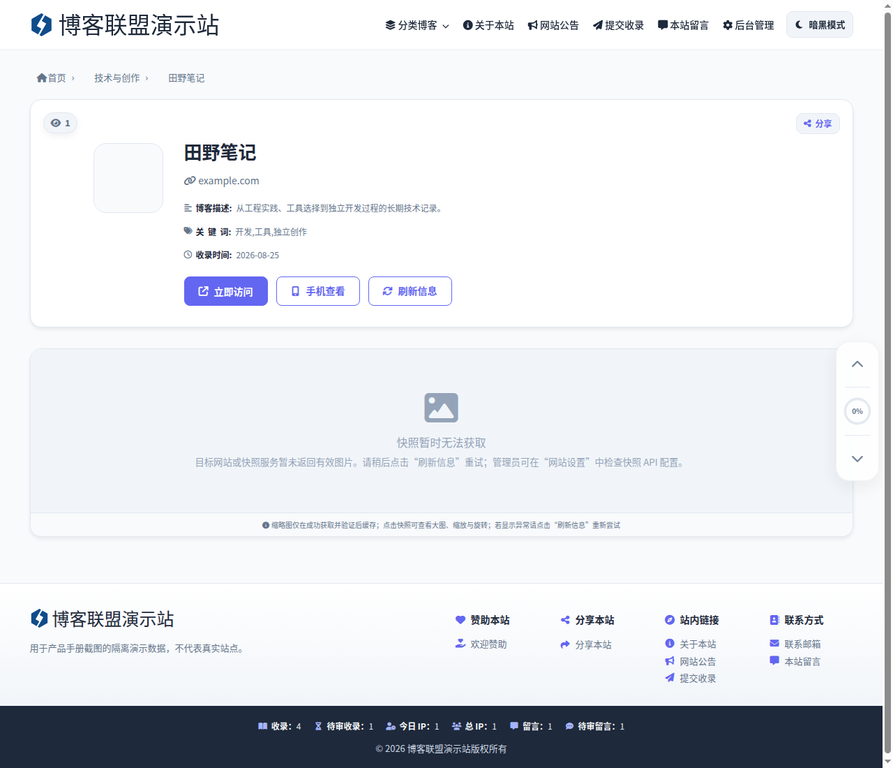Screen dimensions: 893x768
Task: Click the 赞助本站 heart icon
Action: point(460,620)
